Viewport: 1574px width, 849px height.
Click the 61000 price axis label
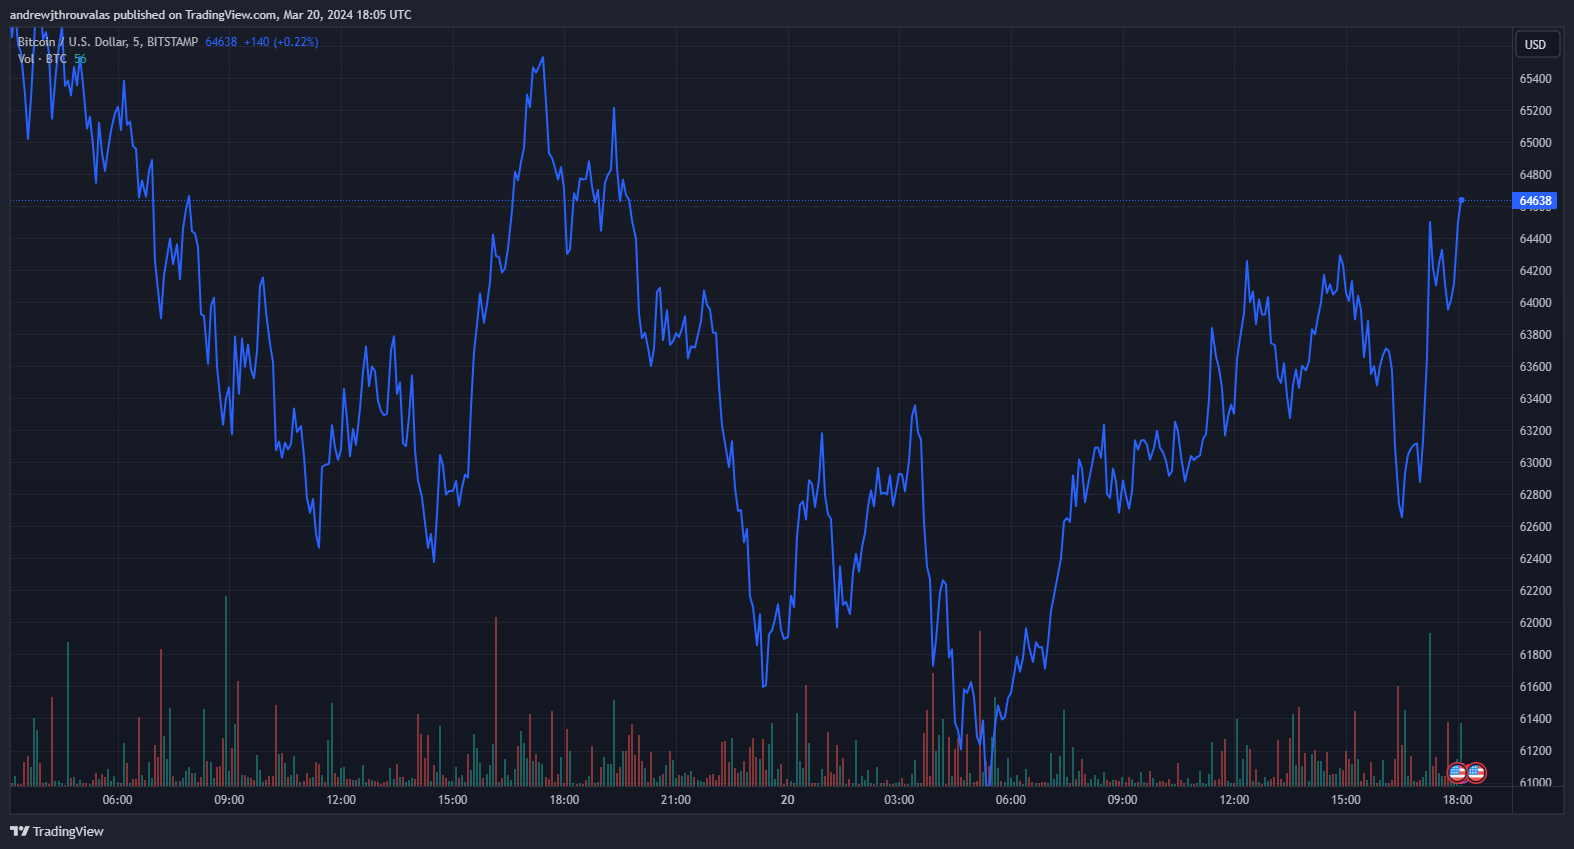1535,782
